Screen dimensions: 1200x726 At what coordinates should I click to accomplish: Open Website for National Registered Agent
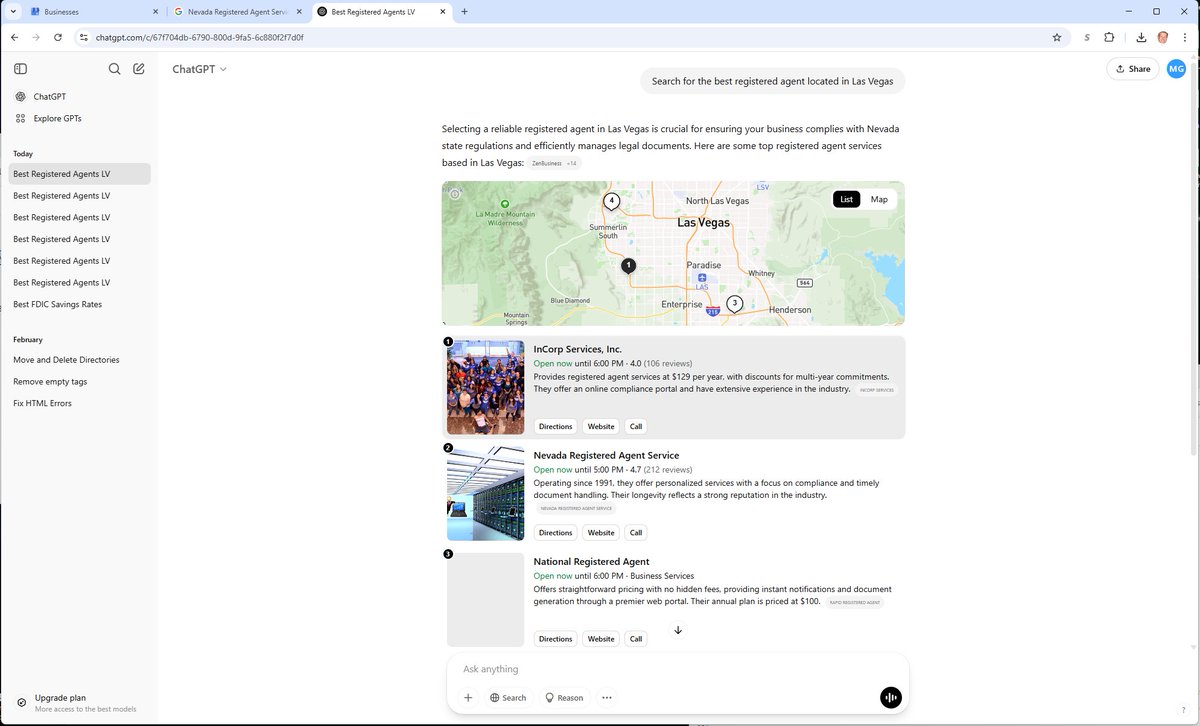coord(601,638)
